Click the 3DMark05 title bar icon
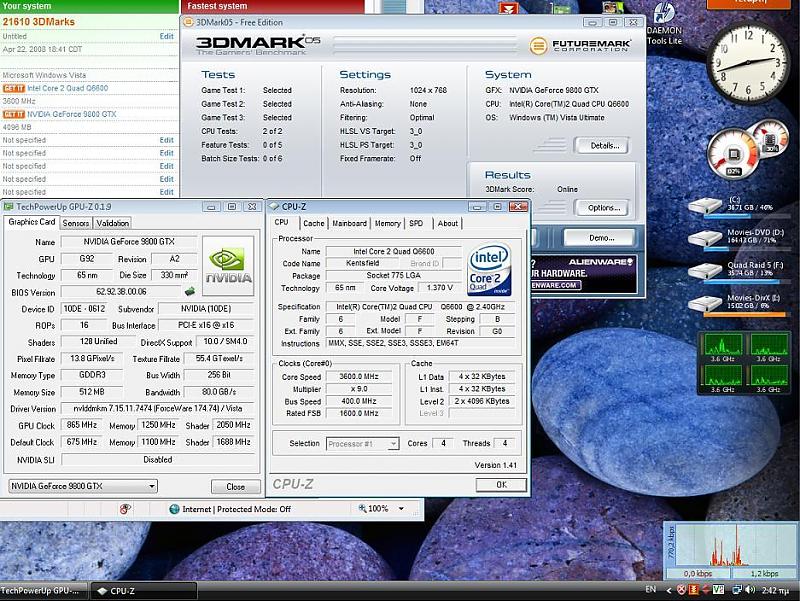 point(188,22)
